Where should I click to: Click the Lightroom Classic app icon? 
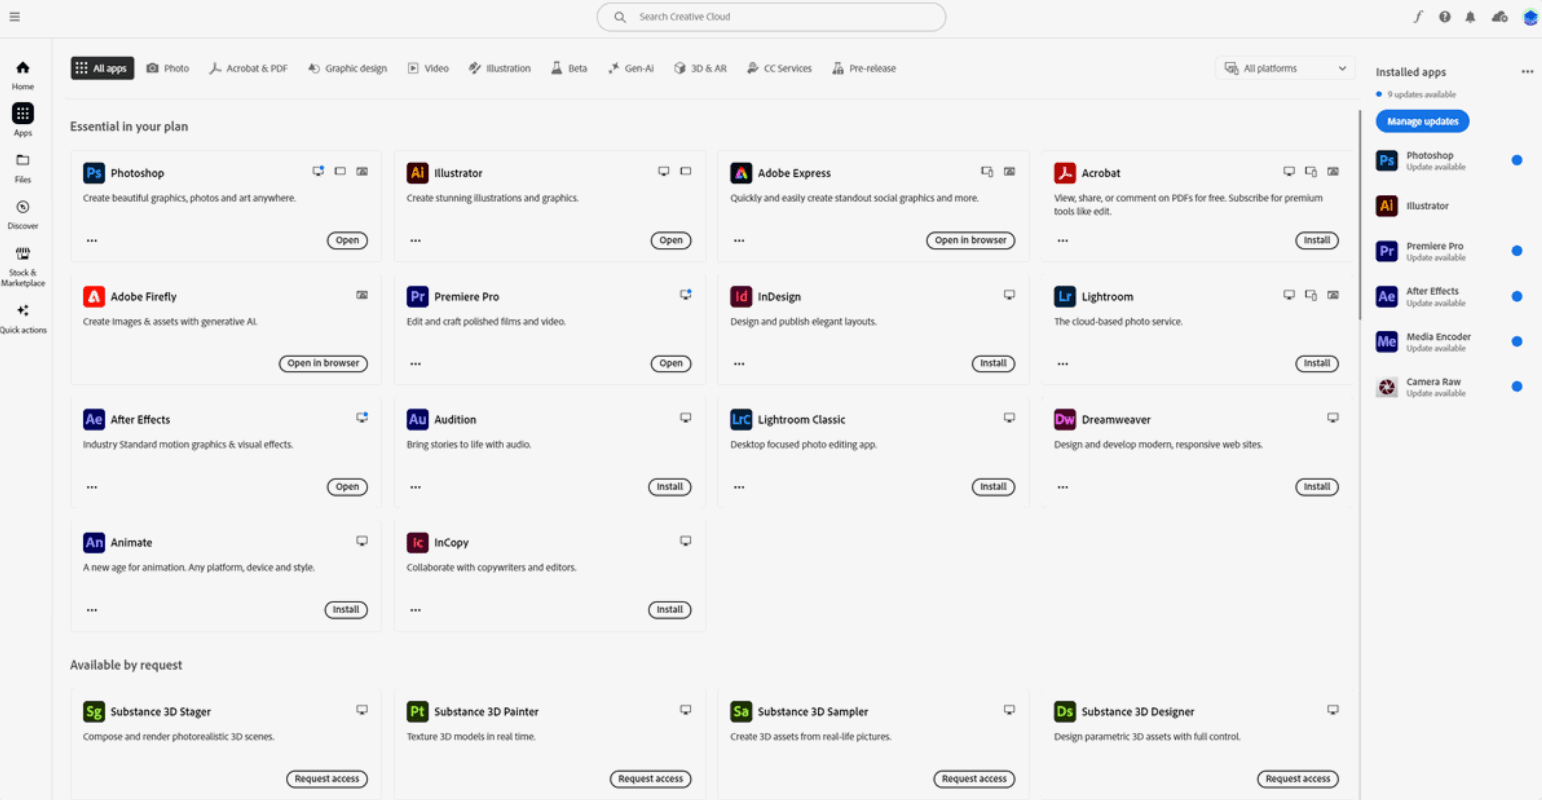pyautogui.click(x=741, y=419)
